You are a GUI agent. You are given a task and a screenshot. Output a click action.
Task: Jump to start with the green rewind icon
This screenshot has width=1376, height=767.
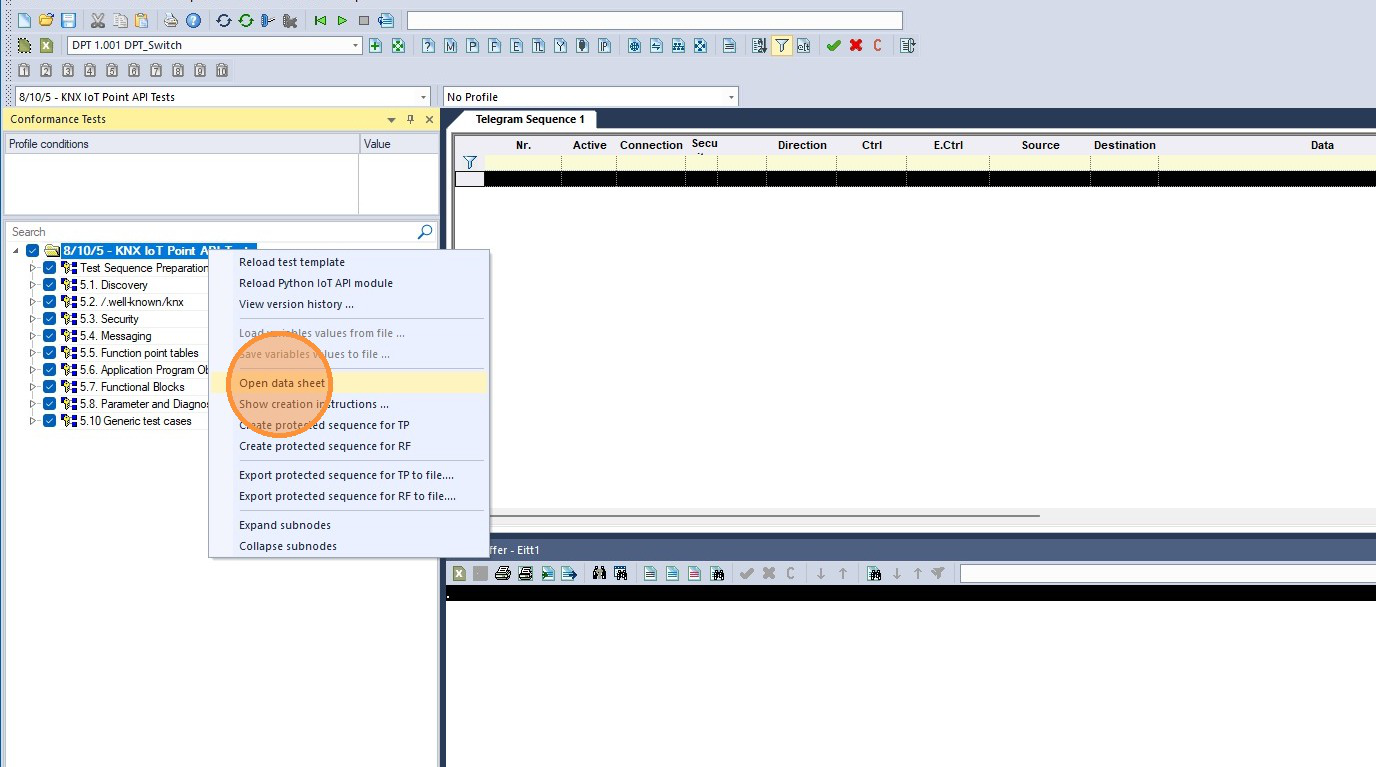[x=320, y=20]
